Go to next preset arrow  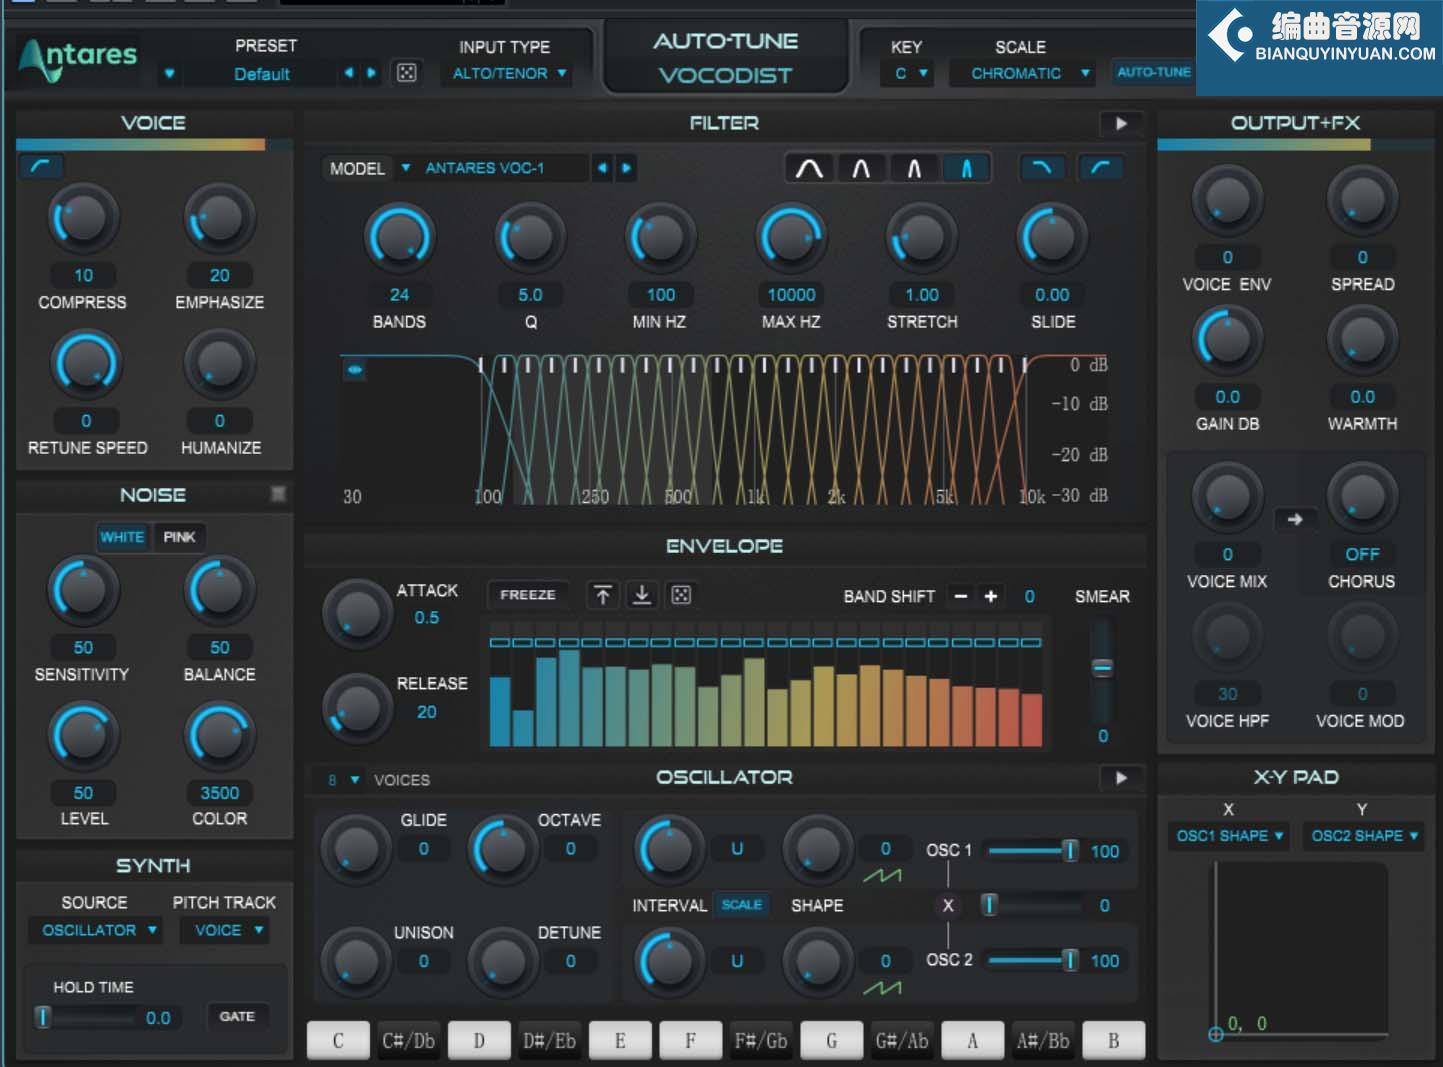tap(371, 73)
